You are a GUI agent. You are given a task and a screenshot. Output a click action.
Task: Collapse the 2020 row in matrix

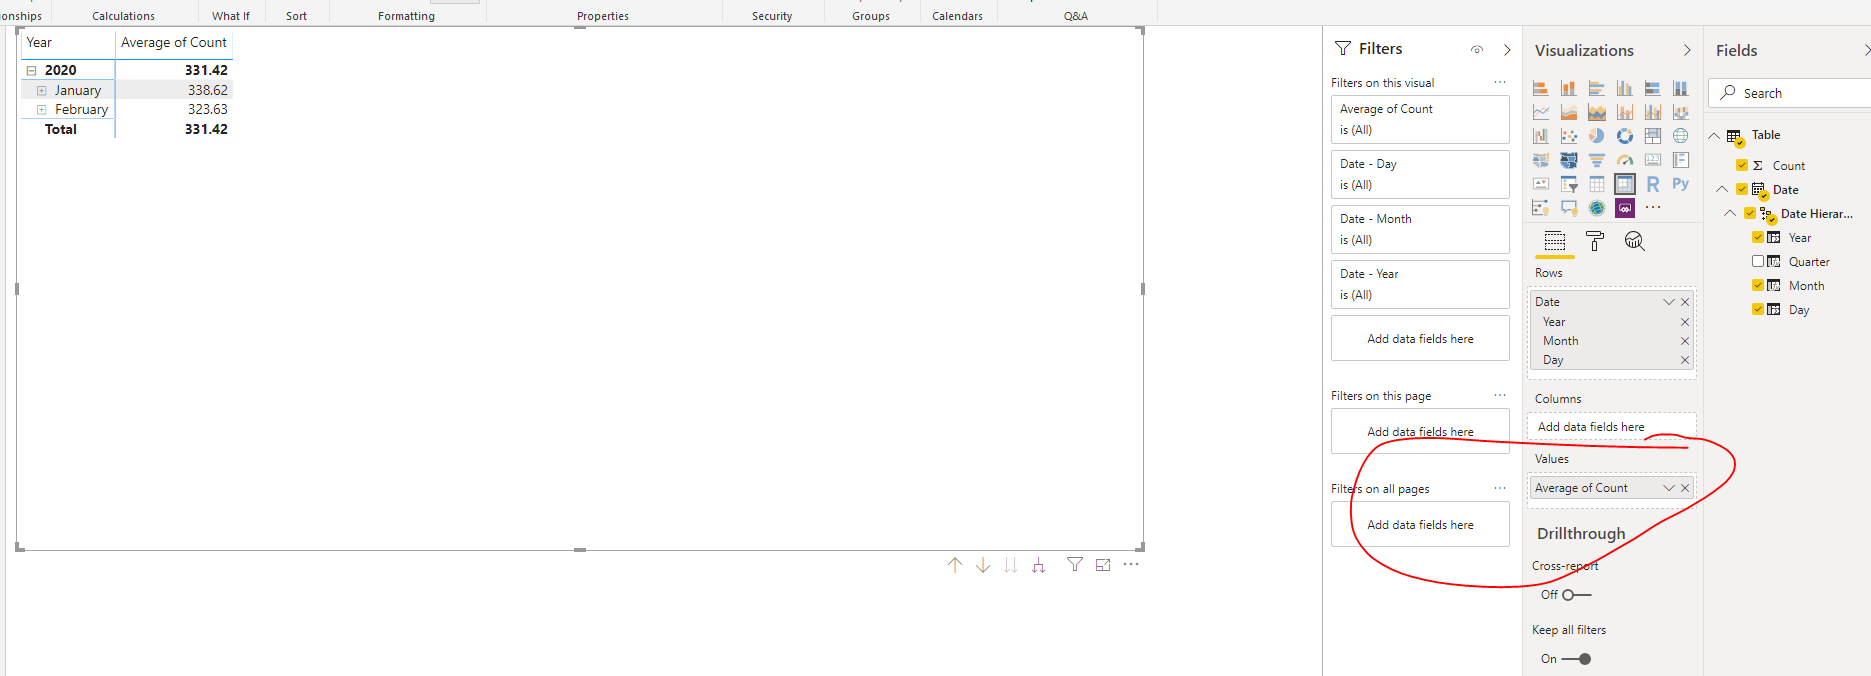tap(31, 70)
